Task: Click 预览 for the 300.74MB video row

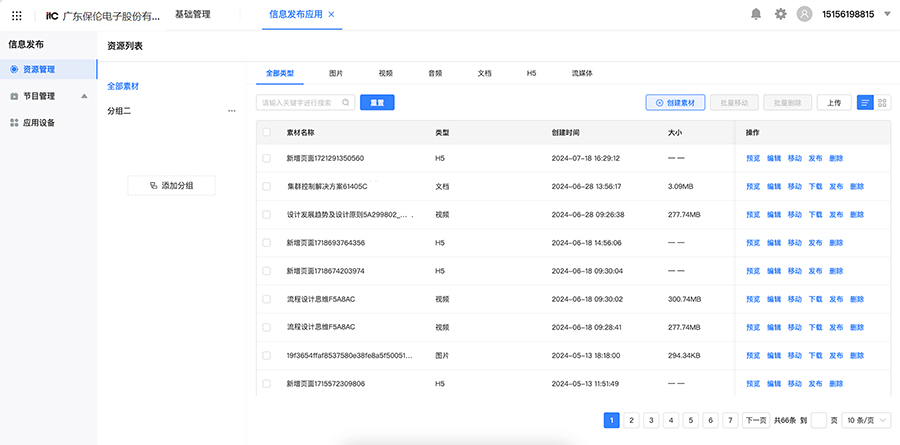Action: click(753, 299)
